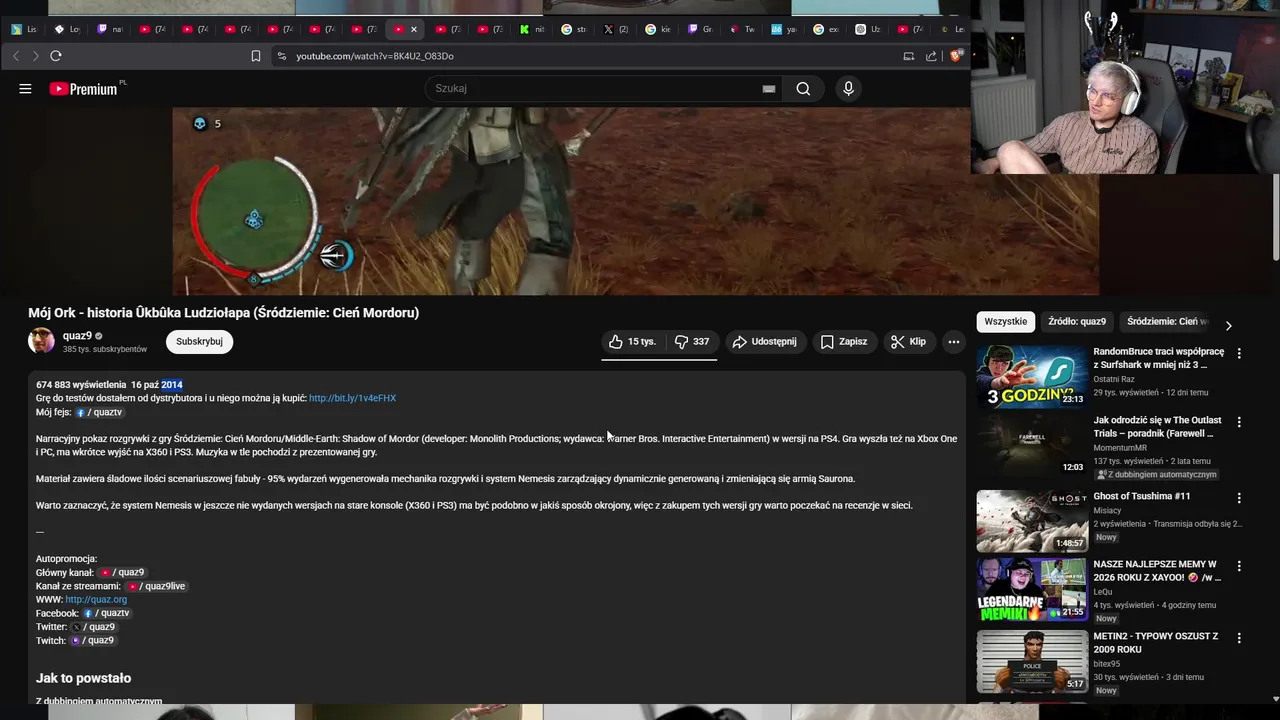Go forward with the browser forward arrow
Image resolution: width=1280 pixels, height=720 pixels.
click(x=35, y=56)
